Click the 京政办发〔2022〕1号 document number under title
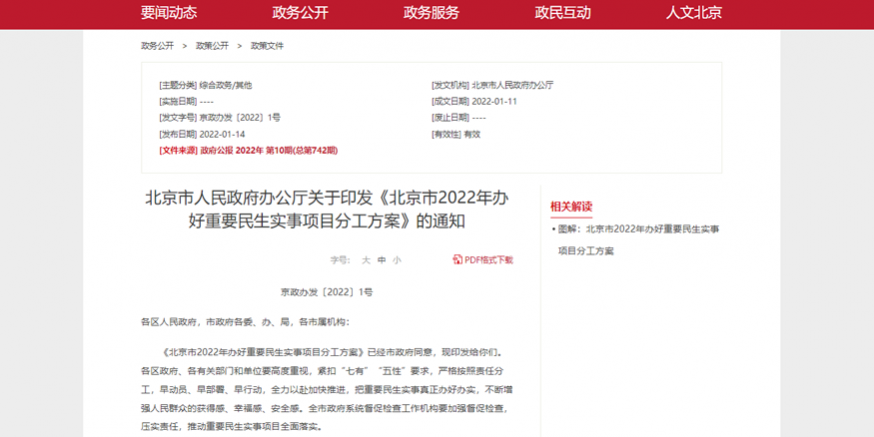Screen dimensions: 874x437 click(326, 292)
